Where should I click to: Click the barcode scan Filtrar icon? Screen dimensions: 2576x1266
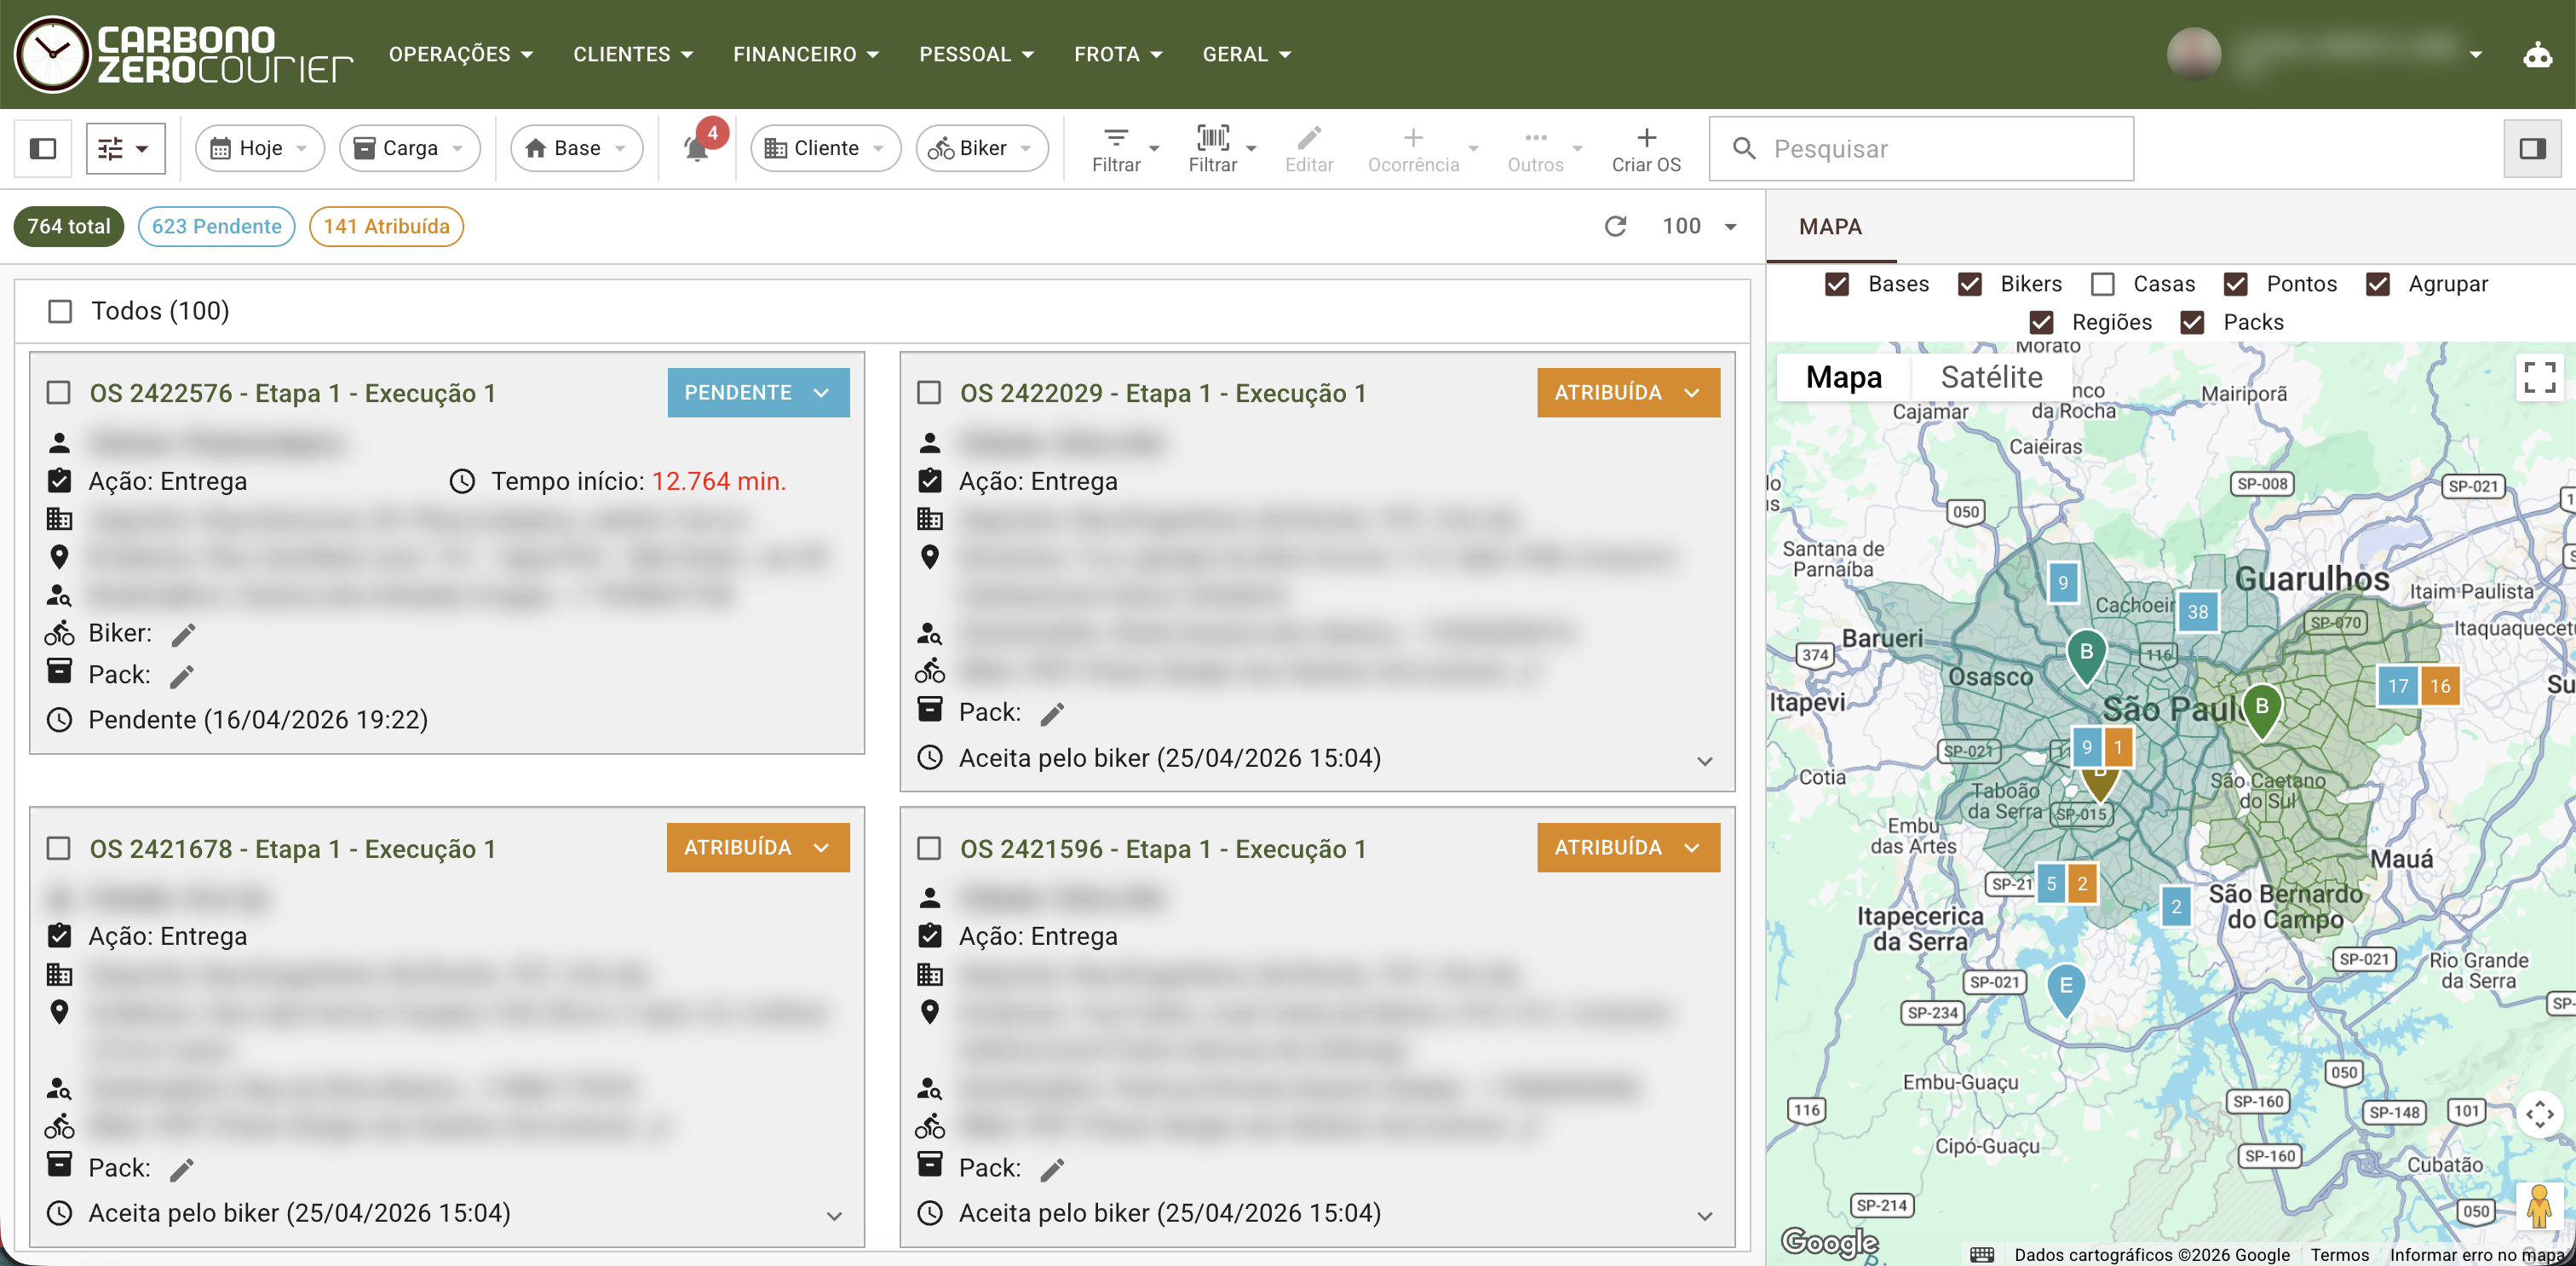click(x=1211, y=139)
